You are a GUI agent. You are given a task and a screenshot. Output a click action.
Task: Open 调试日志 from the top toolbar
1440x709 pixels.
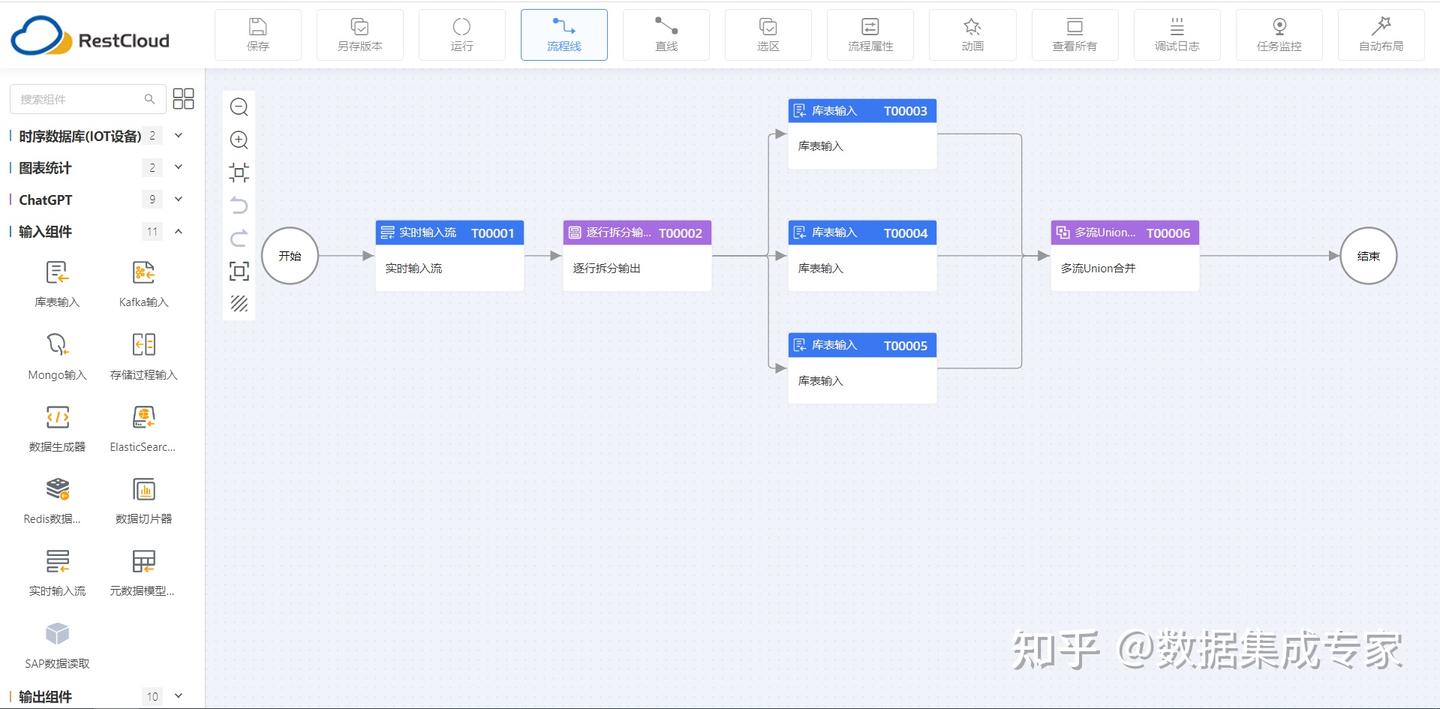1177,34
